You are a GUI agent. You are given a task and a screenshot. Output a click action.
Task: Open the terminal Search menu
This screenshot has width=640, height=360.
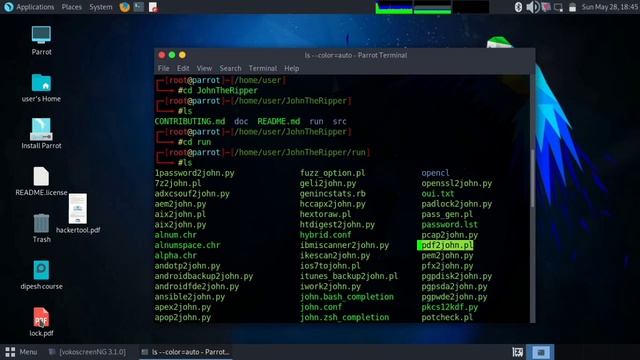(230, 68)
